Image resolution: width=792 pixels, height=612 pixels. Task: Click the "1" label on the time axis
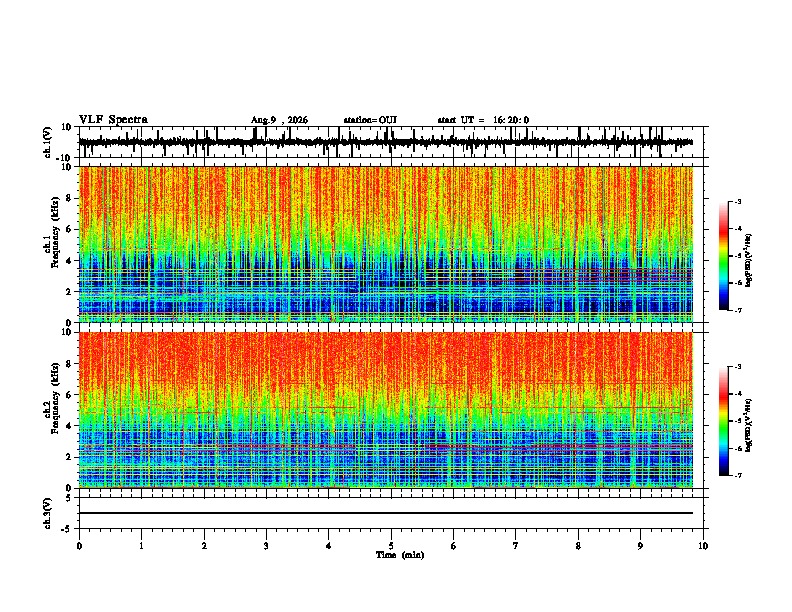pos(141,546)
